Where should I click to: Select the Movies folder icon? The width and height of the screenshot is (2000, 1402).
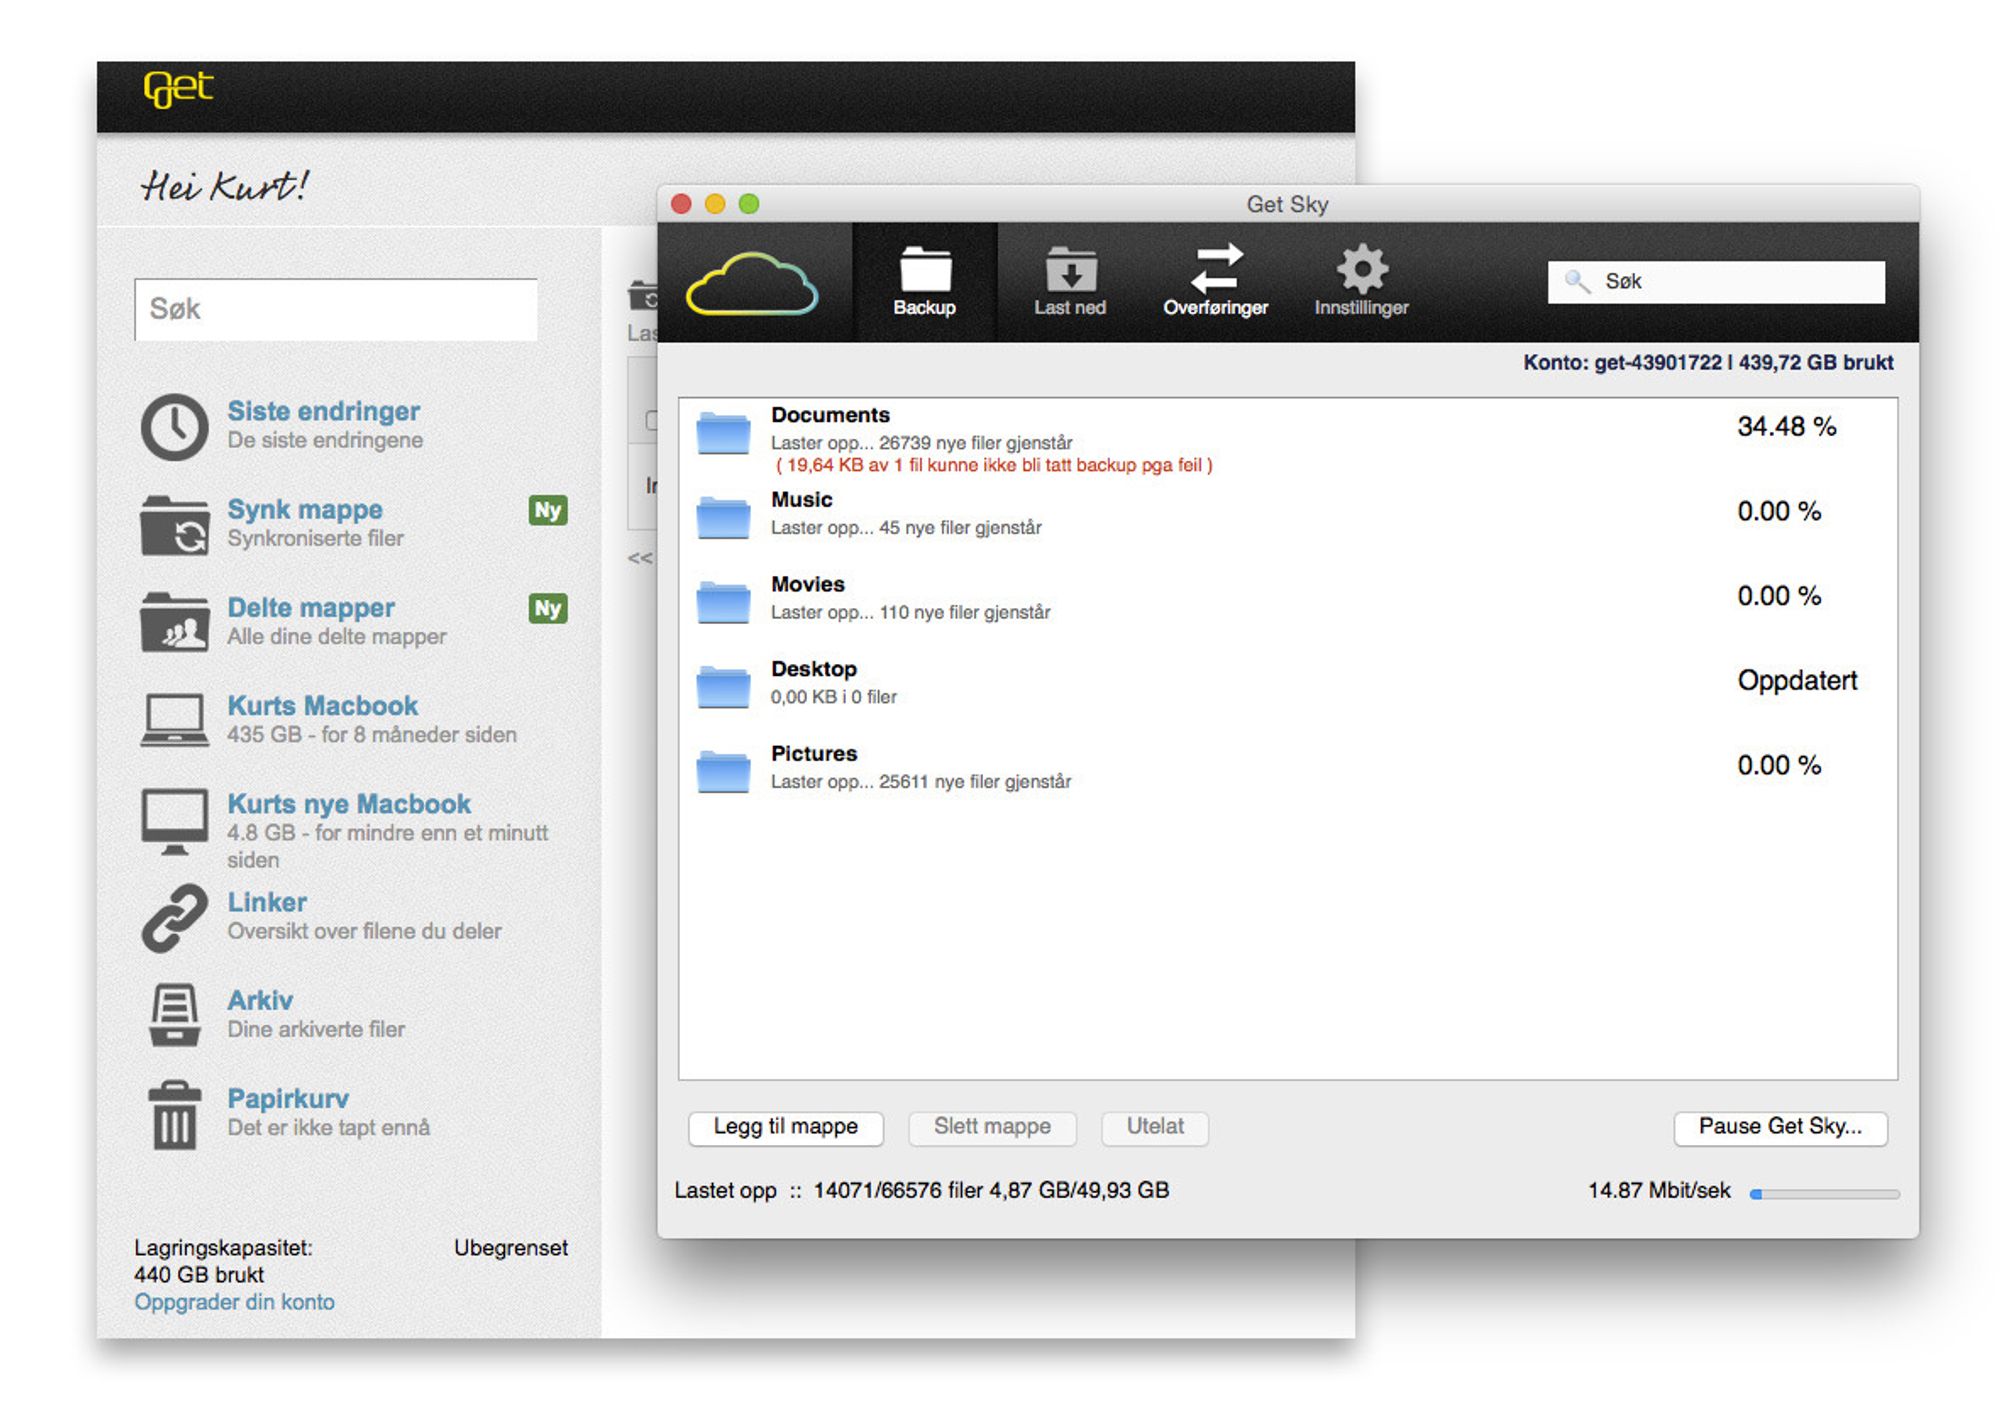click(723, 602)
